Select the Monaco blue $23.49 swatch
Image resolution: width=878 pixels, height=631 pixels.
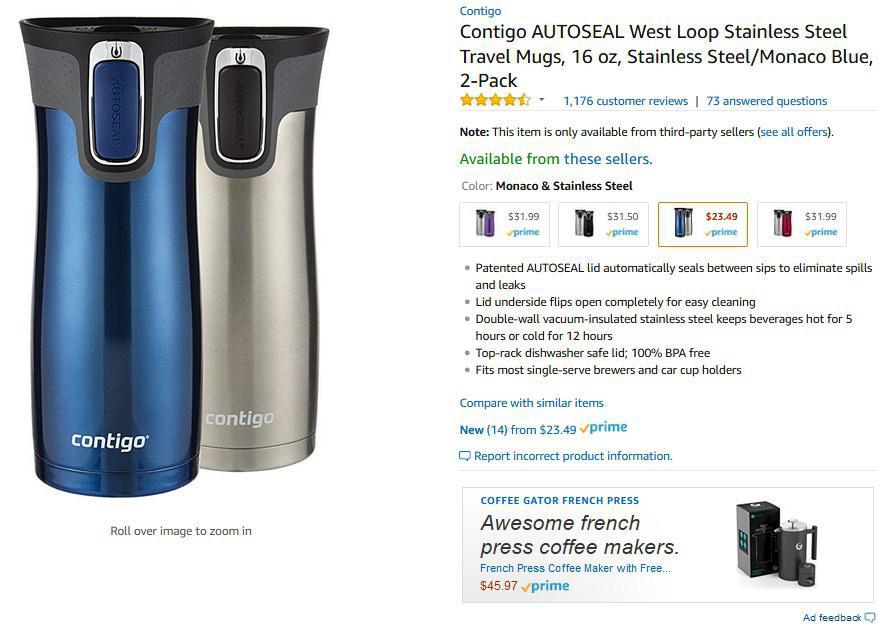703,224
